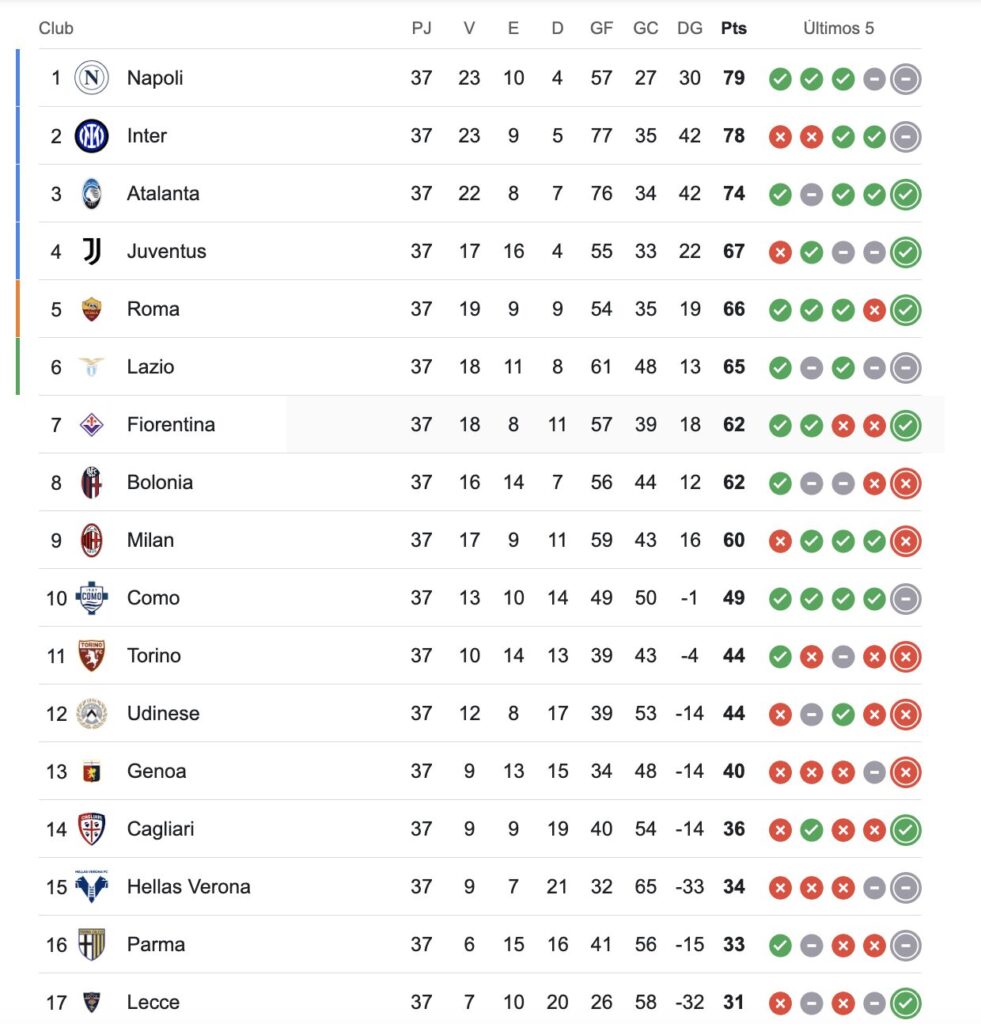This screenshot has height=1024, width=981.
Task: Open the Udinese team name
Action: pos(163,713)
